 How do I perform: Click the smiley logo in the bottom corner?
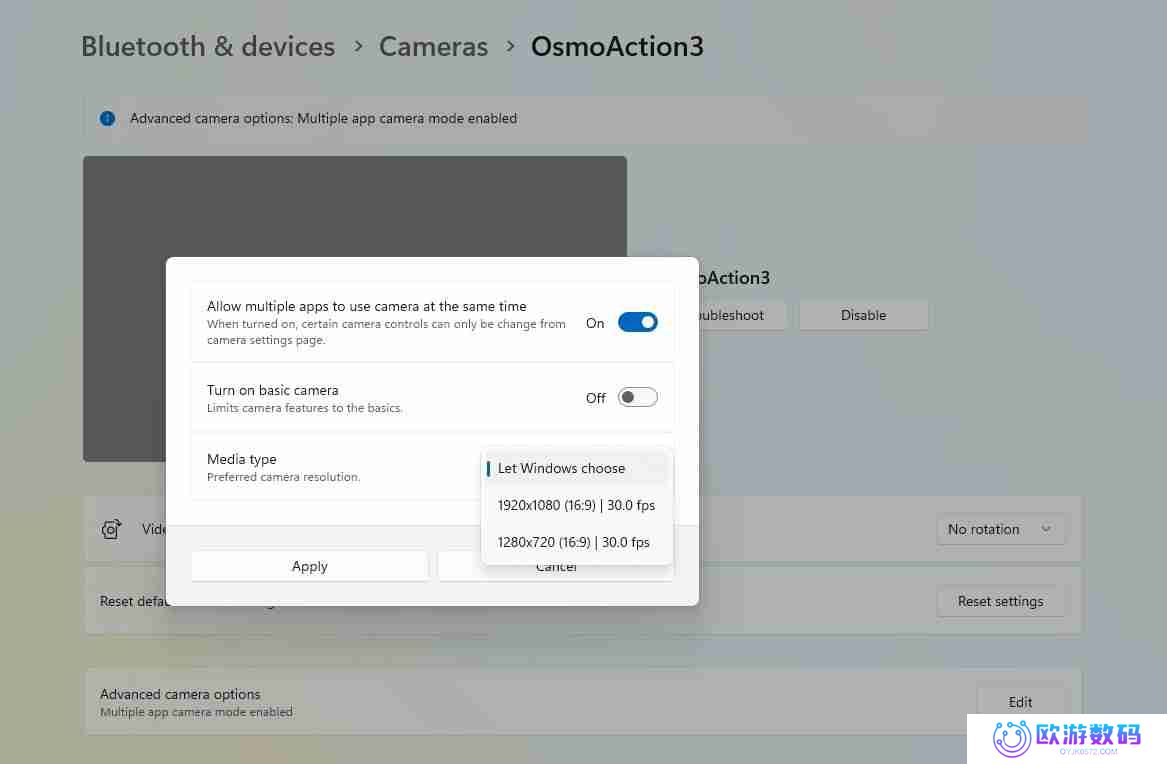pos(1011,738)
